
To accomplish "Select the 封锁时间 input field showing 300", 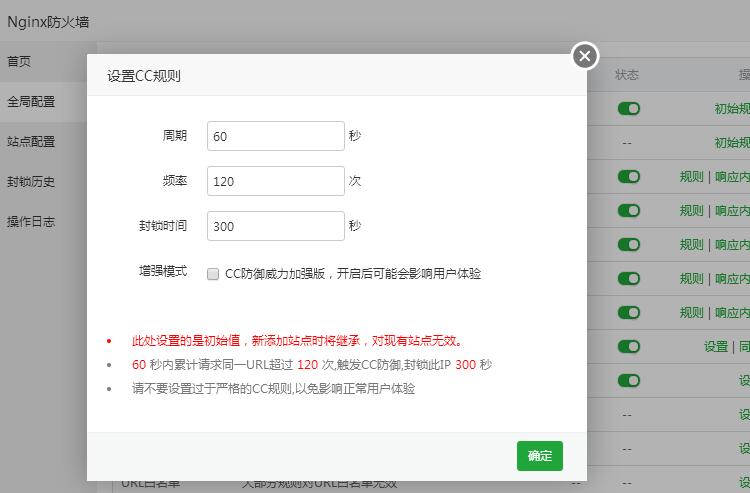I will pos(276,226).
